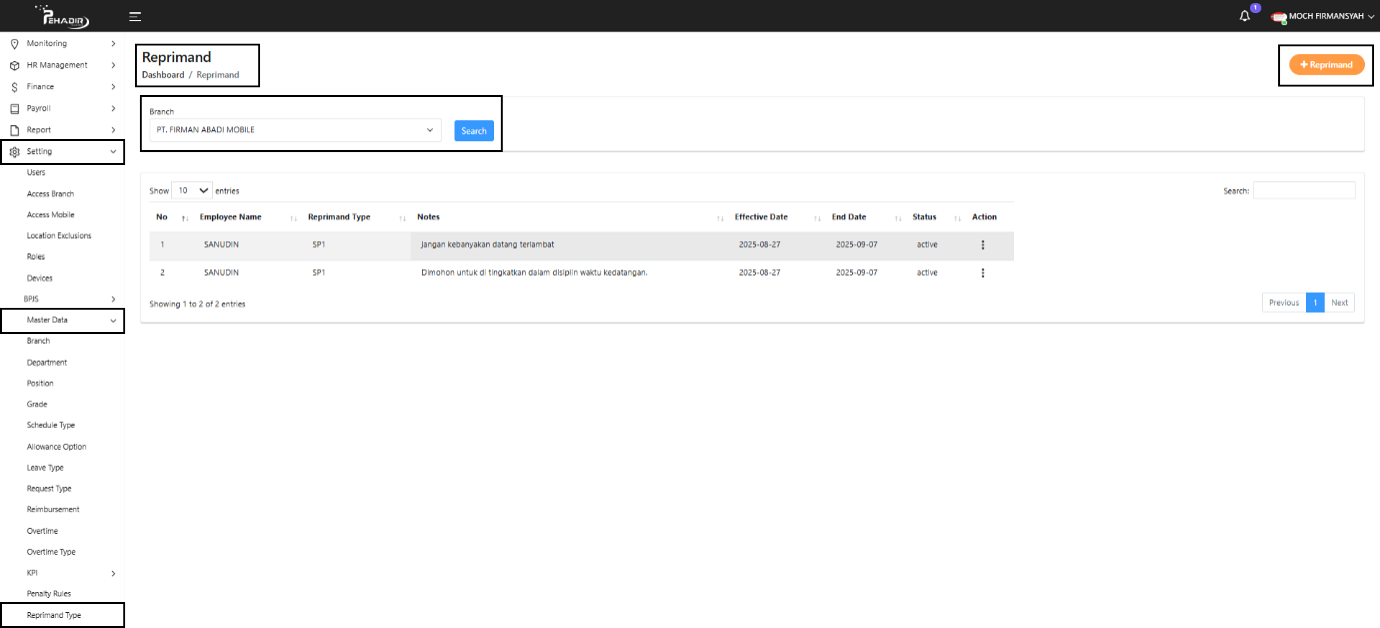Select Penalty Rules in sidebar
The image size is (1380, 628).
click(49, 594)
